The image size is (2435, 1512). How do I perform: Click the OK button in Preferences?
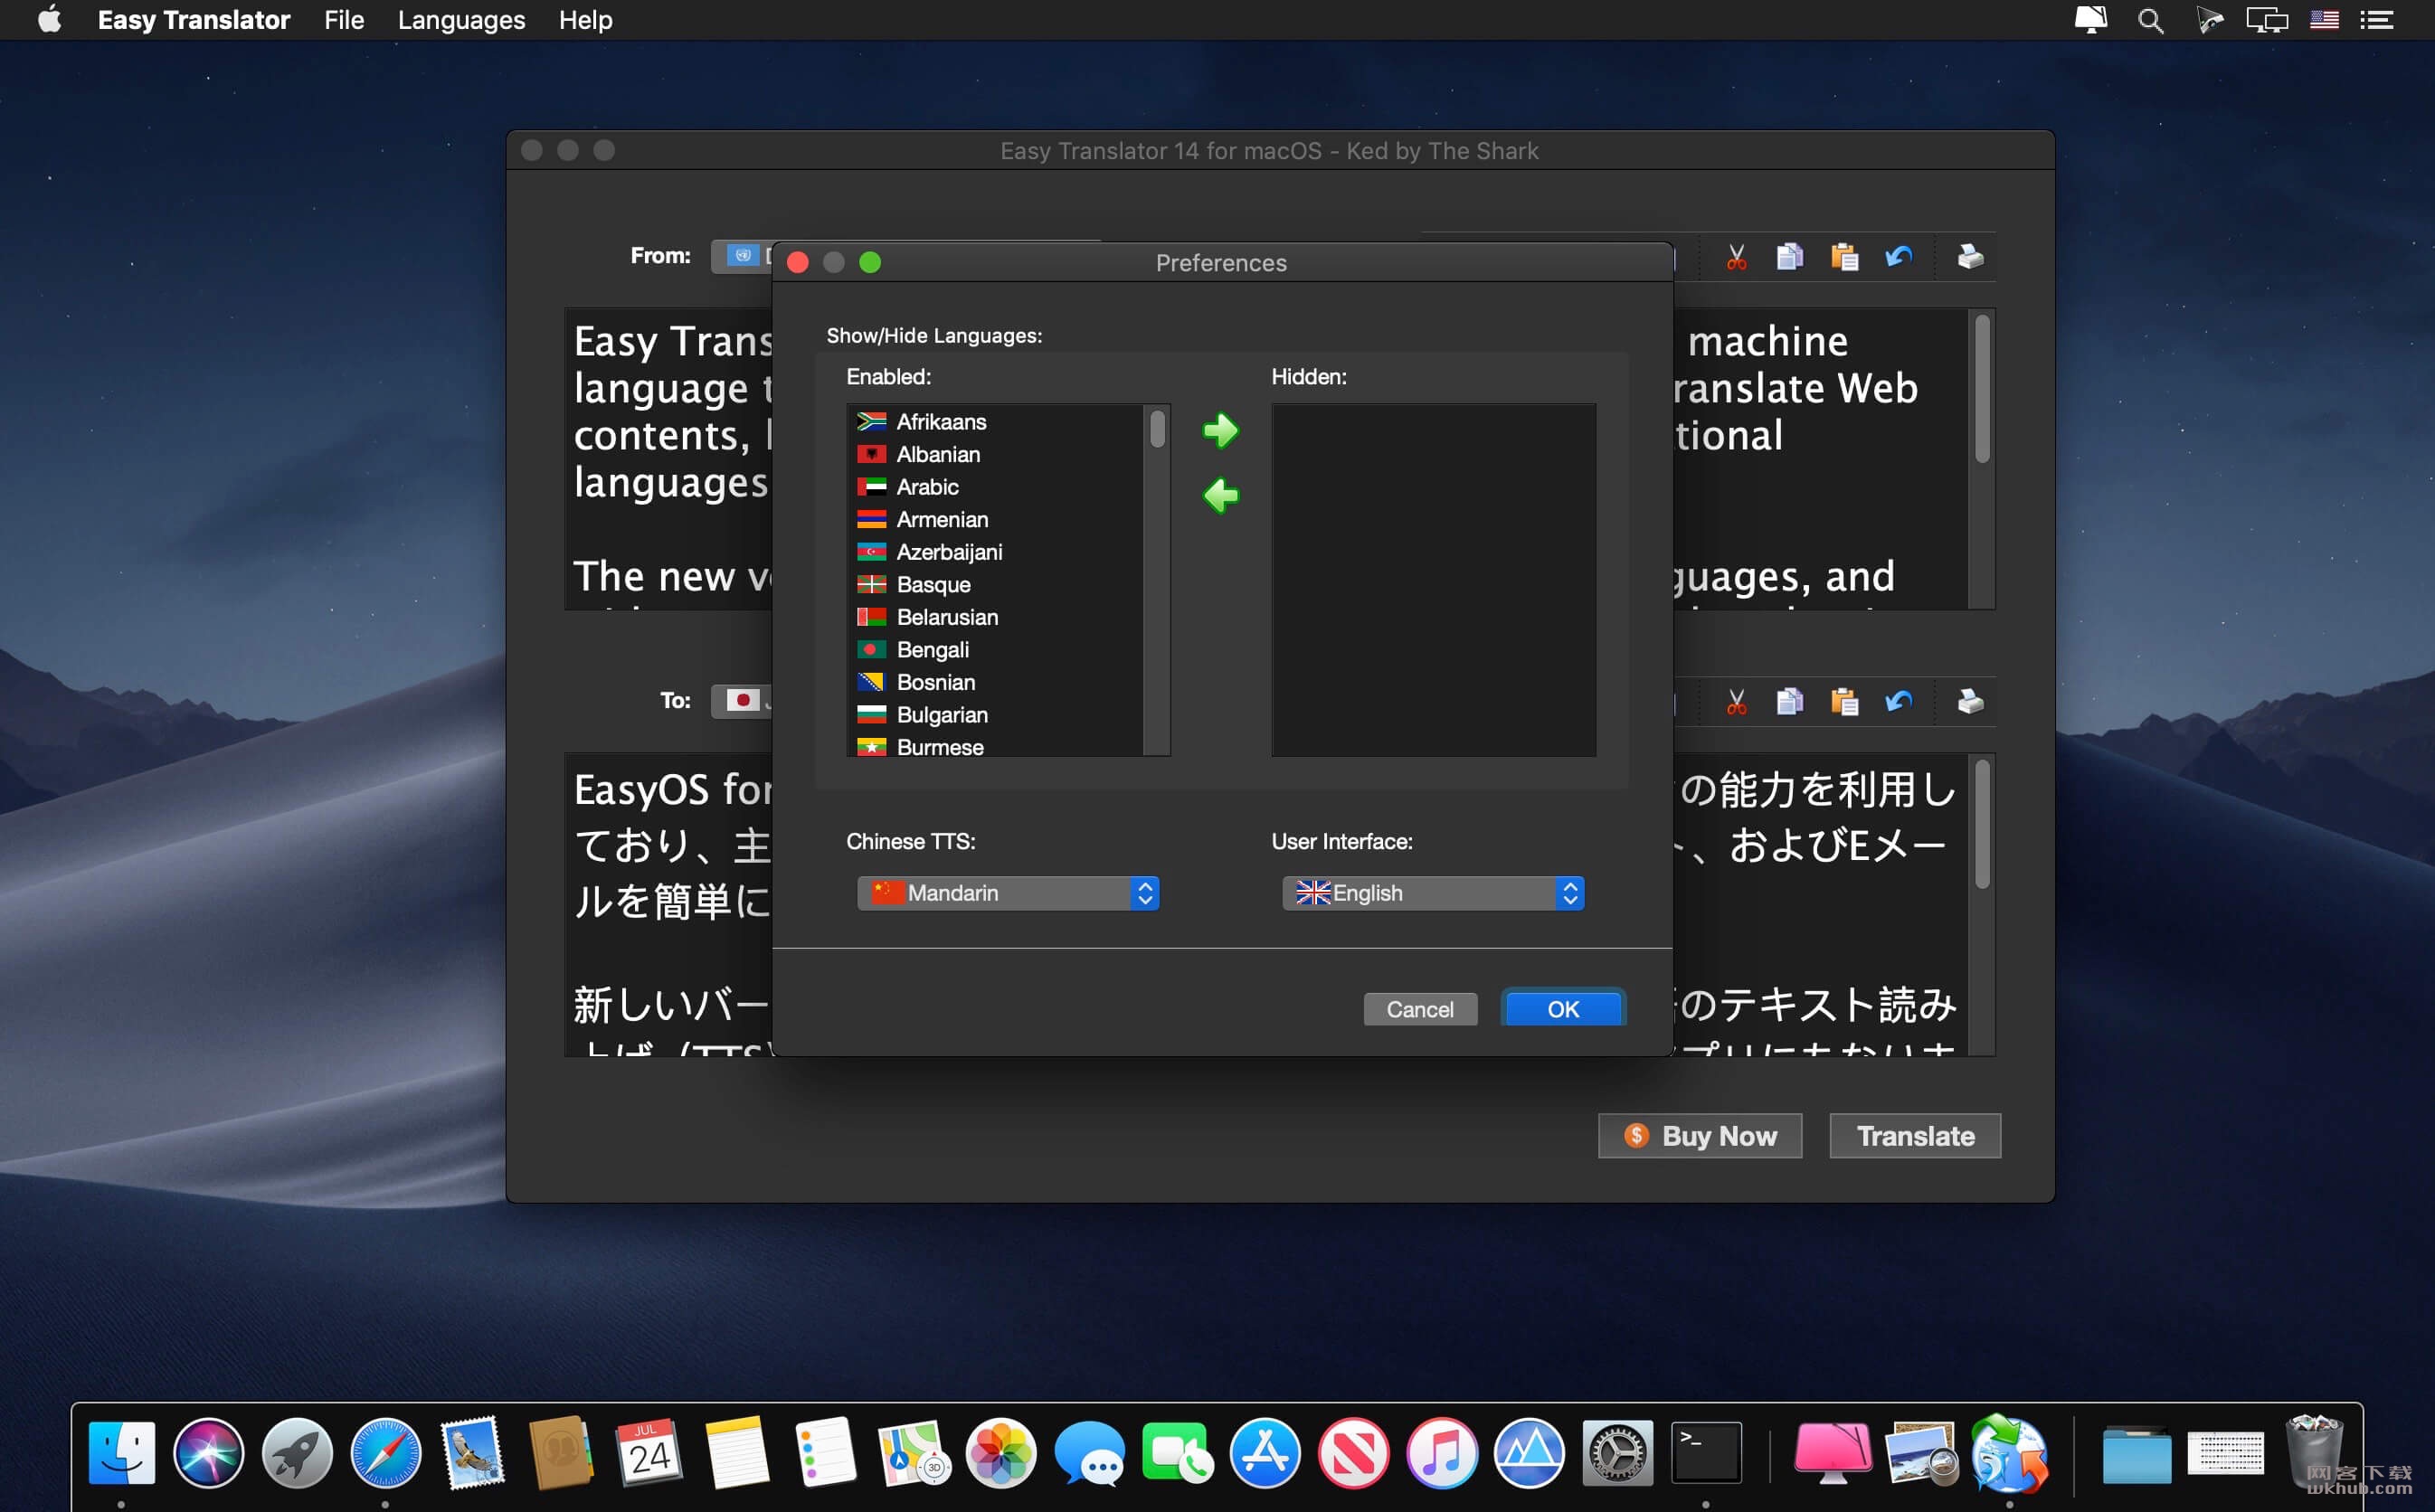pos(1563,1009)
